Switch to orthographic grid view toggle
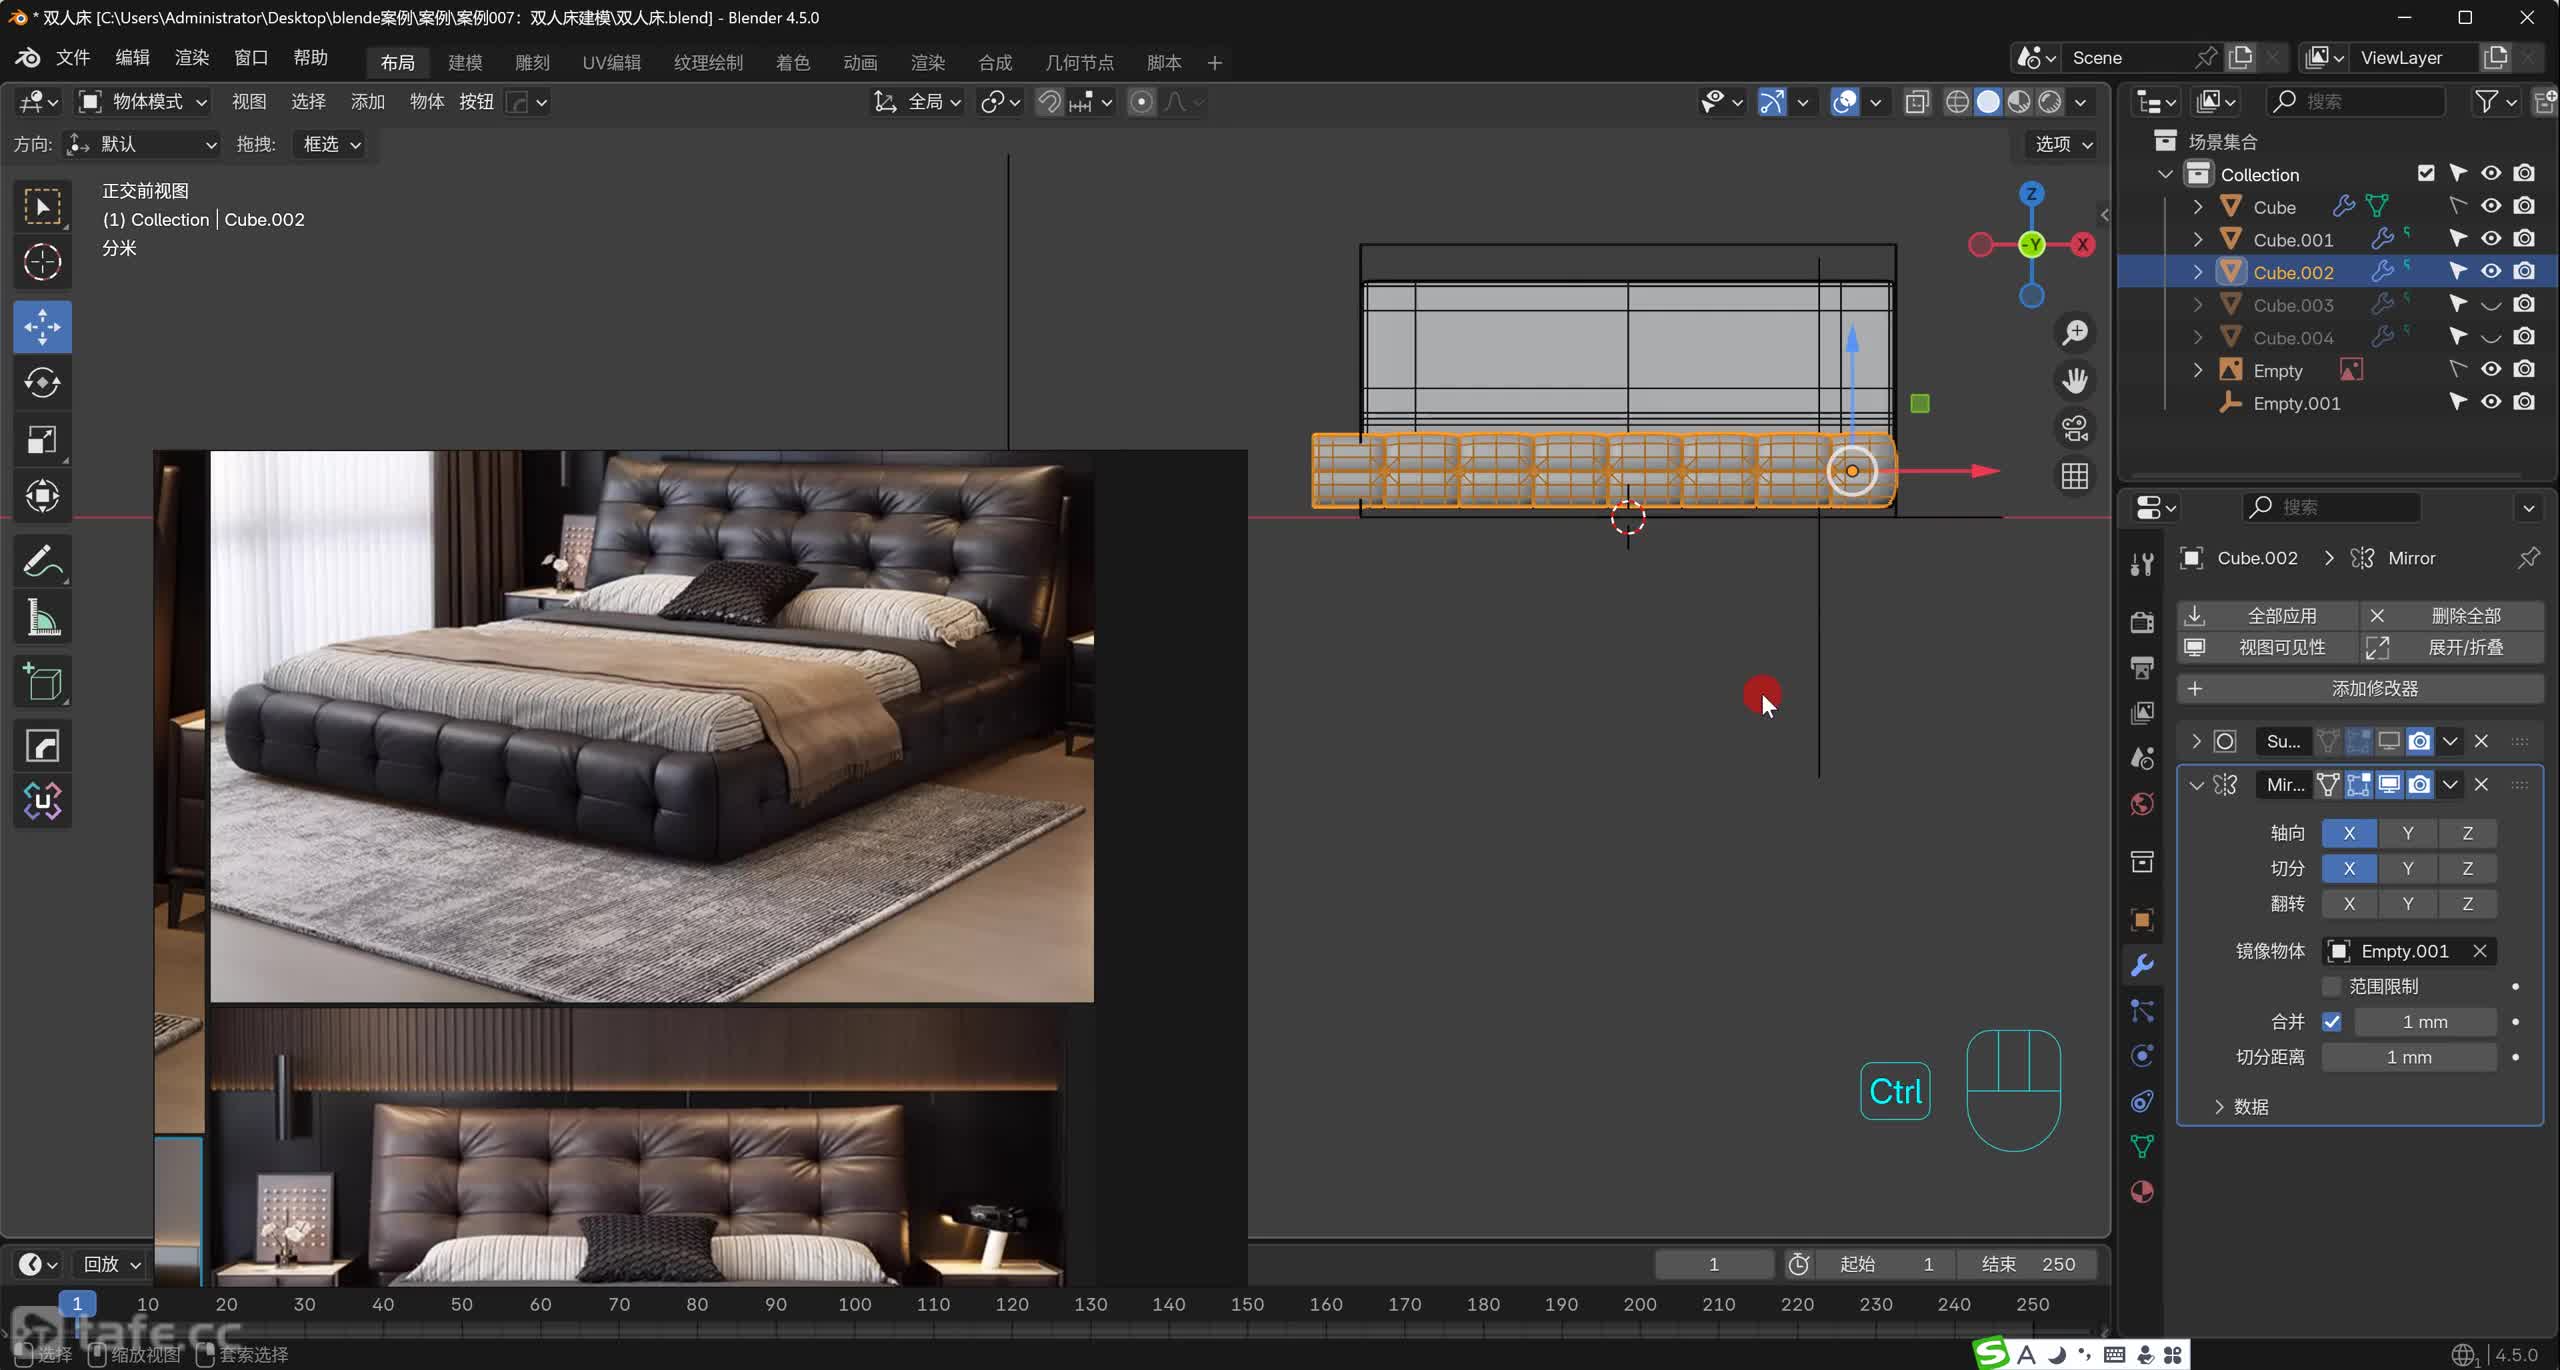2560x1370 pixels. tap(2075, 476)
